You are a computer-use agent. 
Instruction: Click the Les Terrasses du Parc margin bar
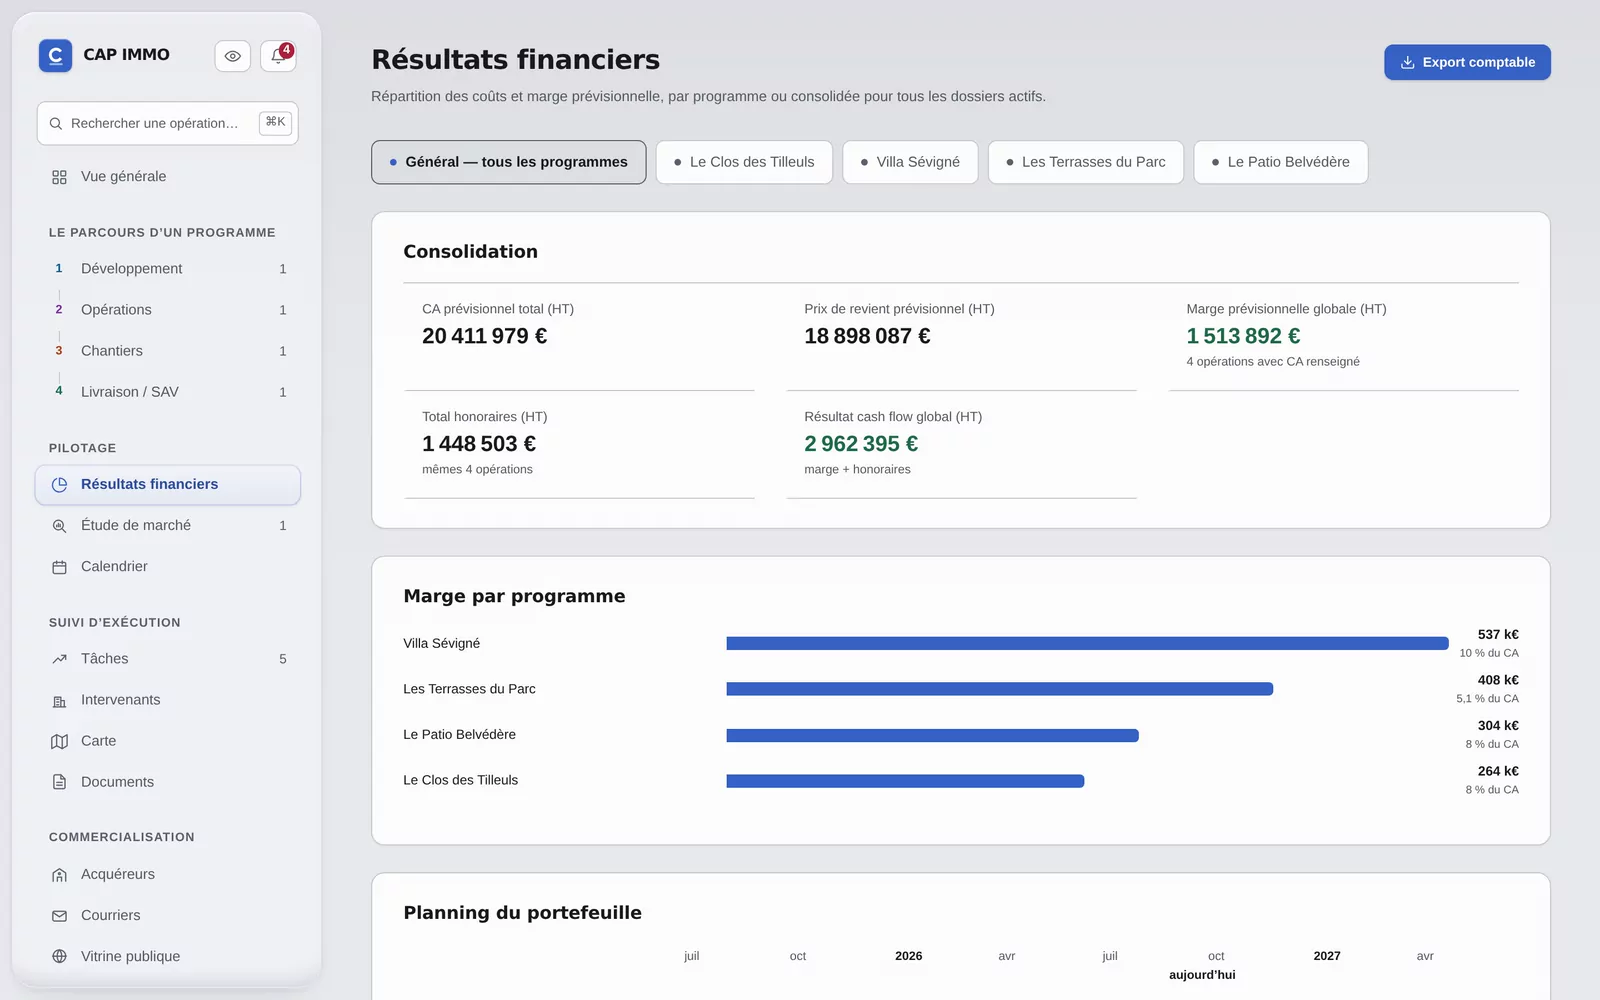1000,689
